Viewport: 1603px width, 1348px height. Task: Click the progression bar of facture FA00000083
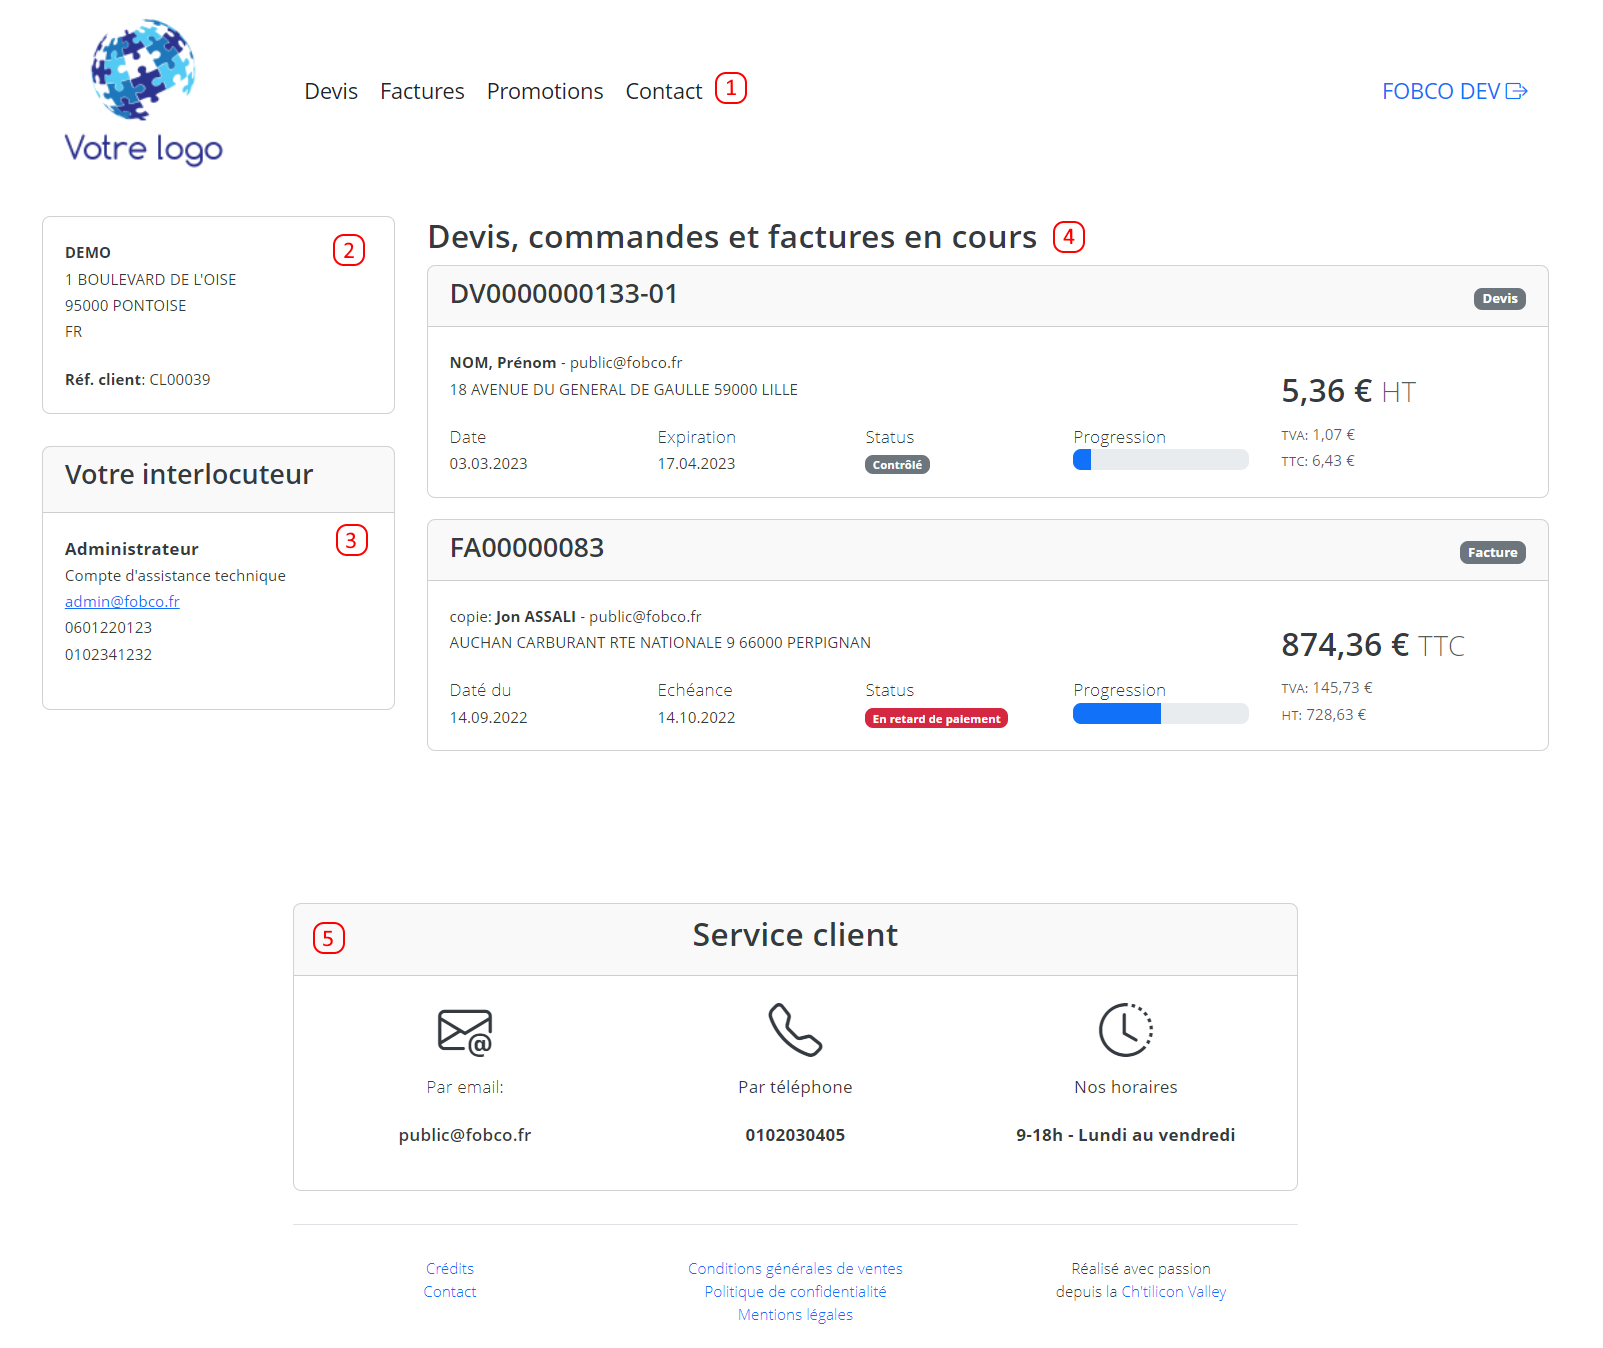pos(1160,713)
